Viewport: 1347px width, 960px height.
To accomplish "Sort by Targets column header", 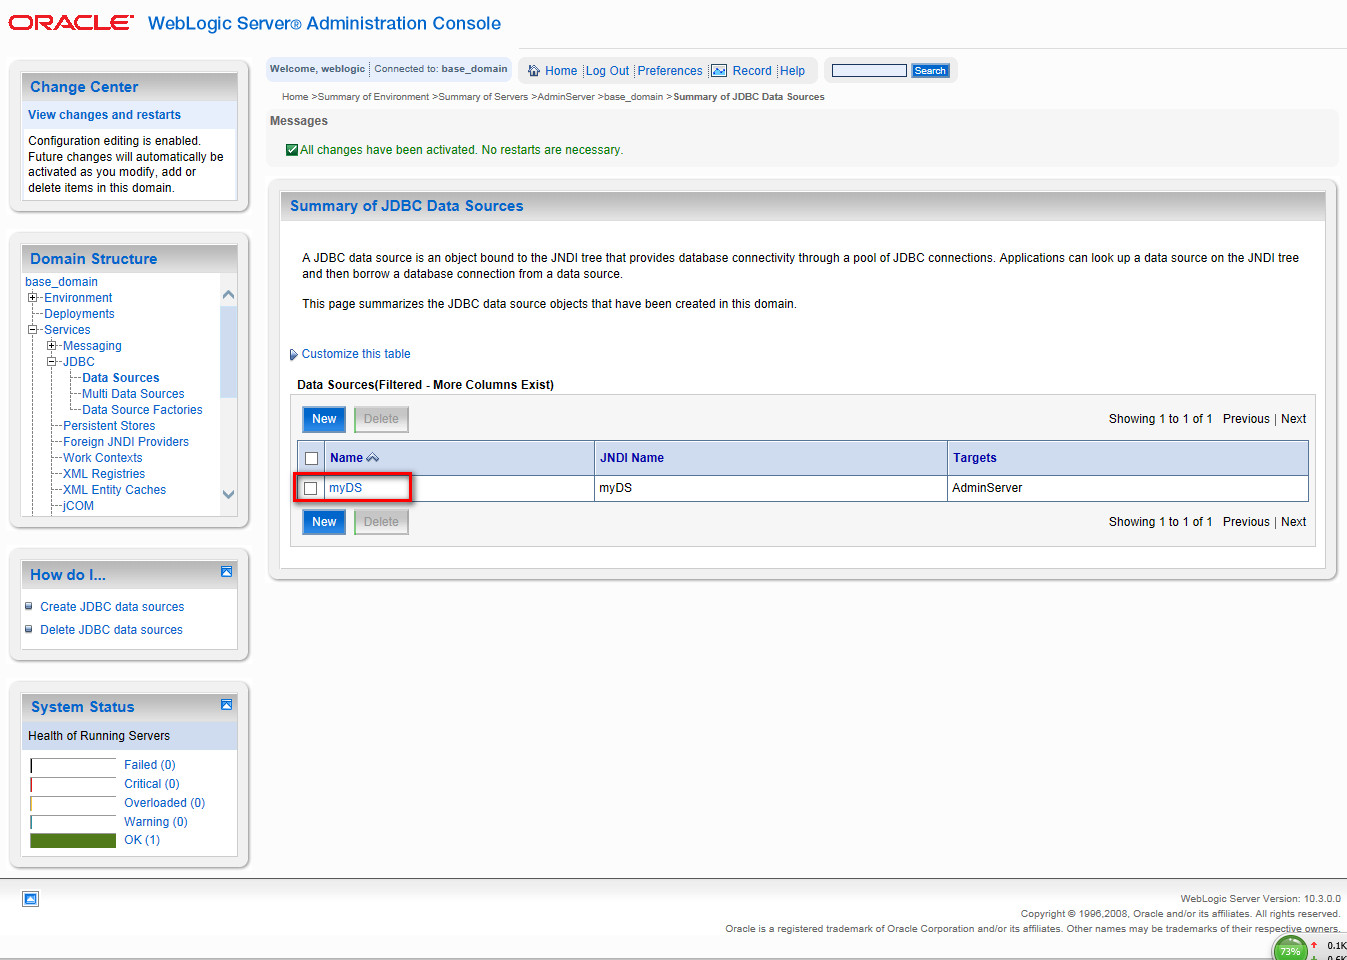I will (x=975, y=458).
